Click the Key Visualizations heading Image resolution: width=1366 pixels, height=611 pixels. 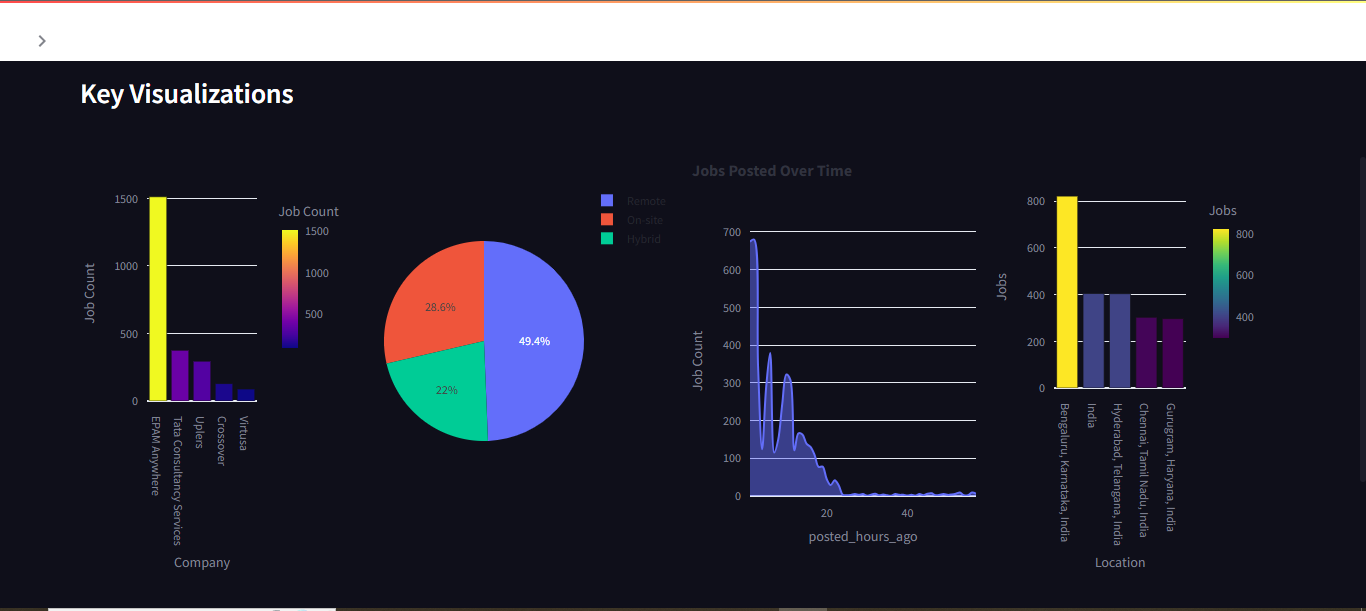click(x=187, y=94)
